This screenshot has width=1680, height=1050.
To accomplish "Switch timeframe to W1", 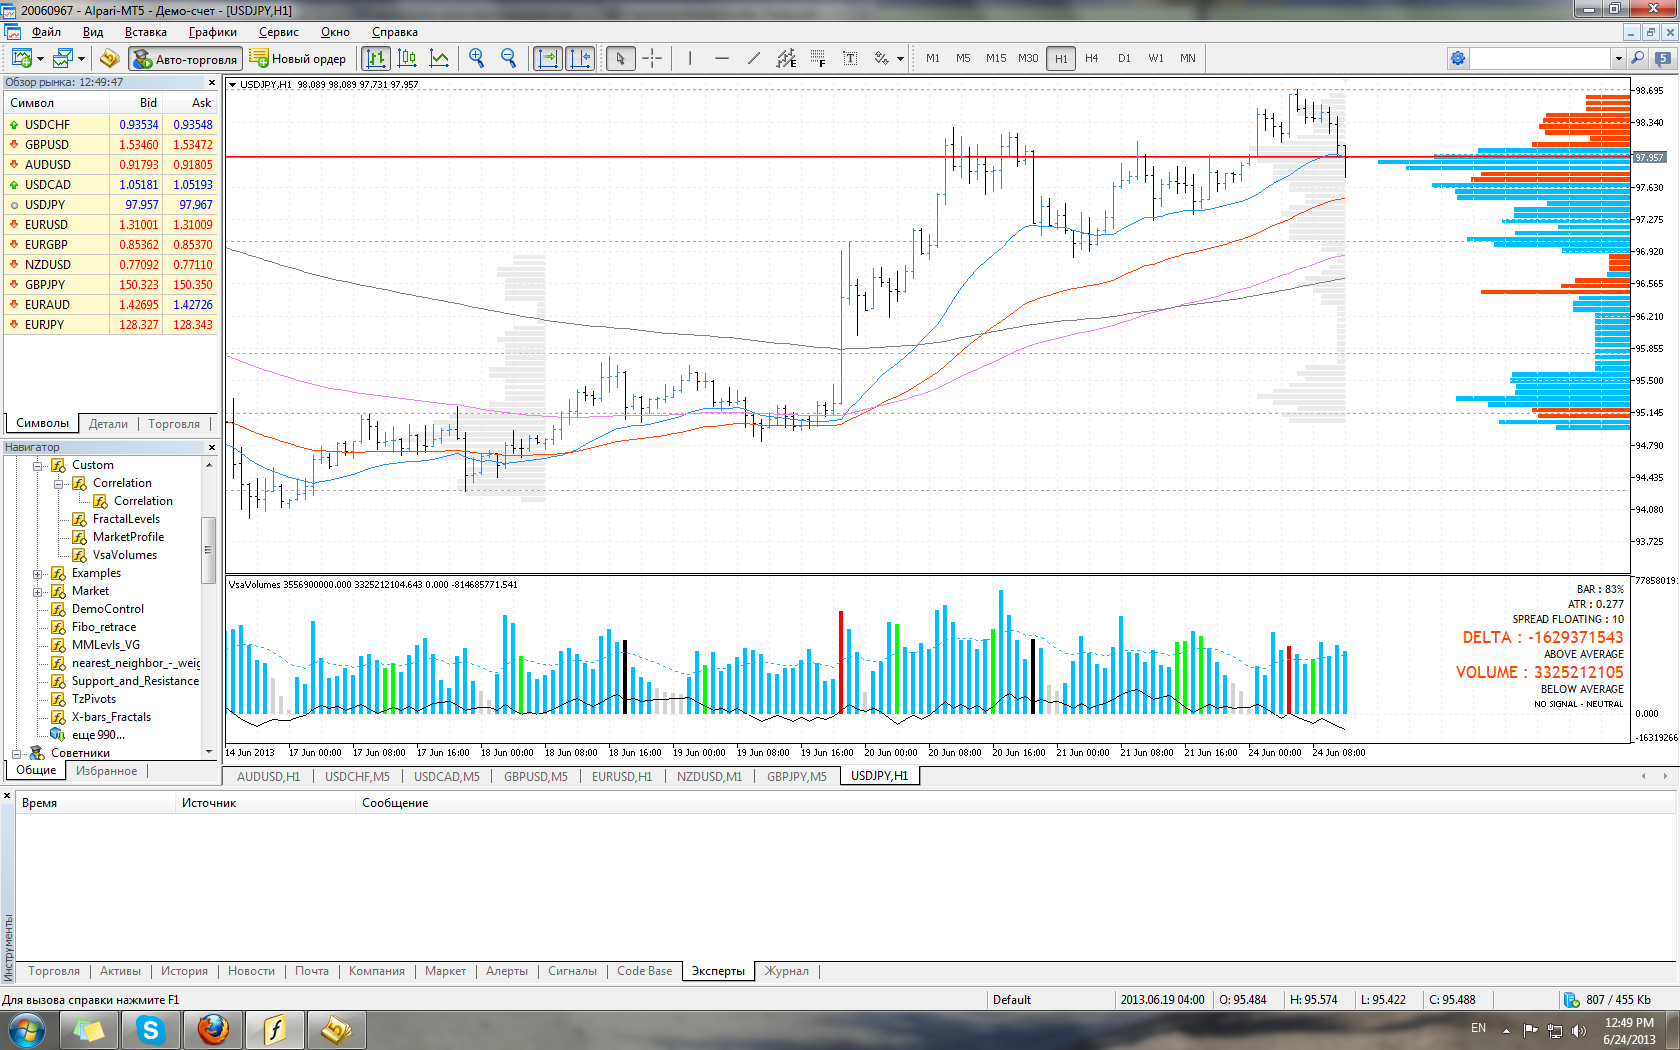I will click(1156, 58).
